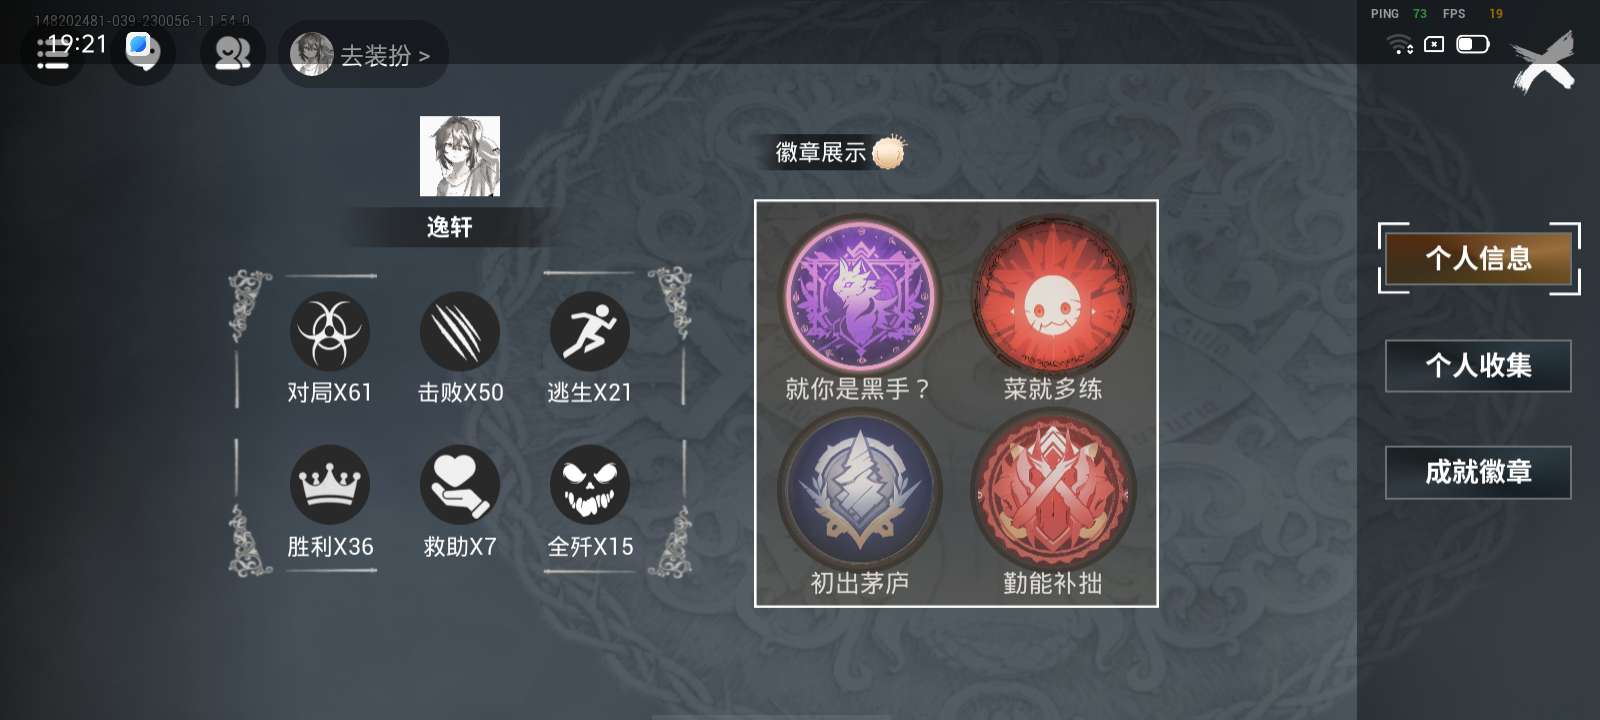Select the blue 初出茅庐 badge
The image size is (1600, 720).
pos(860,489)
